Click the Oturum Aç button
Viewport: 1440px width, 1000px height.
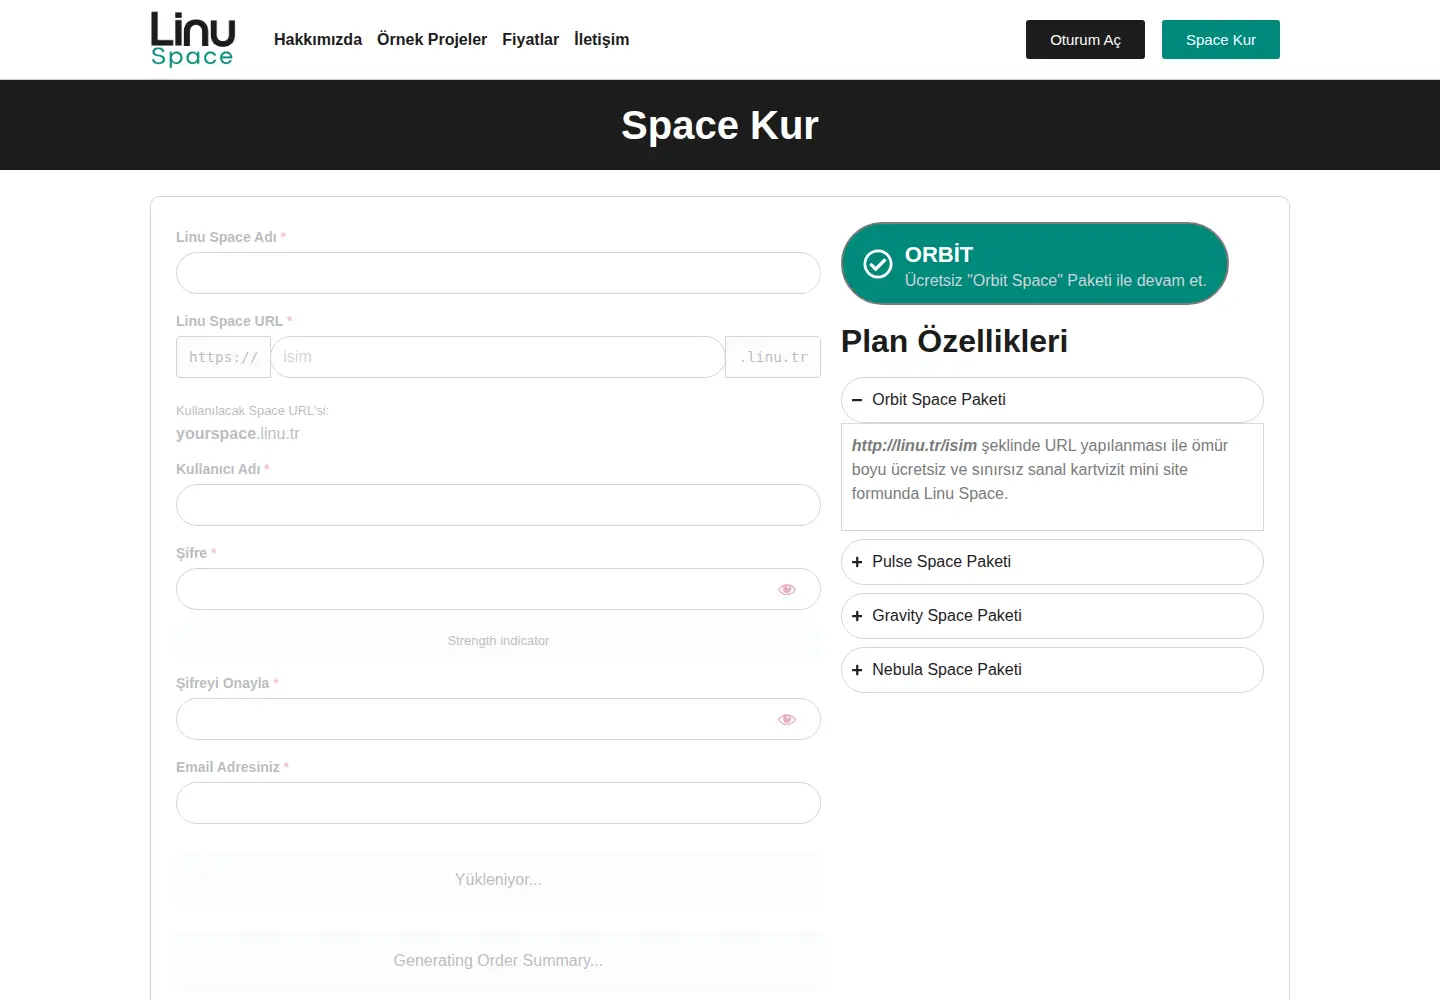click(1085, 40)
